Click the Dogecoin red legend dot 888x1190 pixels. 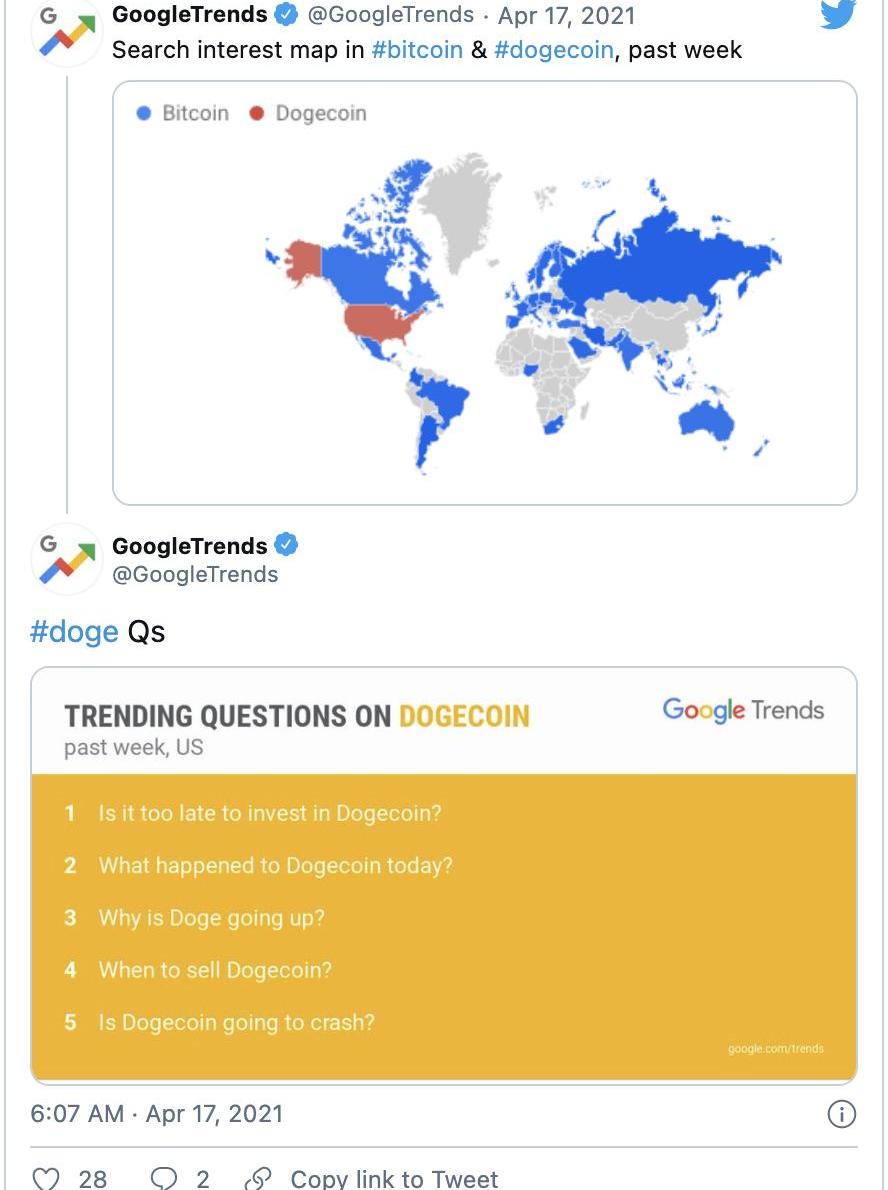[x=256, y=113]
